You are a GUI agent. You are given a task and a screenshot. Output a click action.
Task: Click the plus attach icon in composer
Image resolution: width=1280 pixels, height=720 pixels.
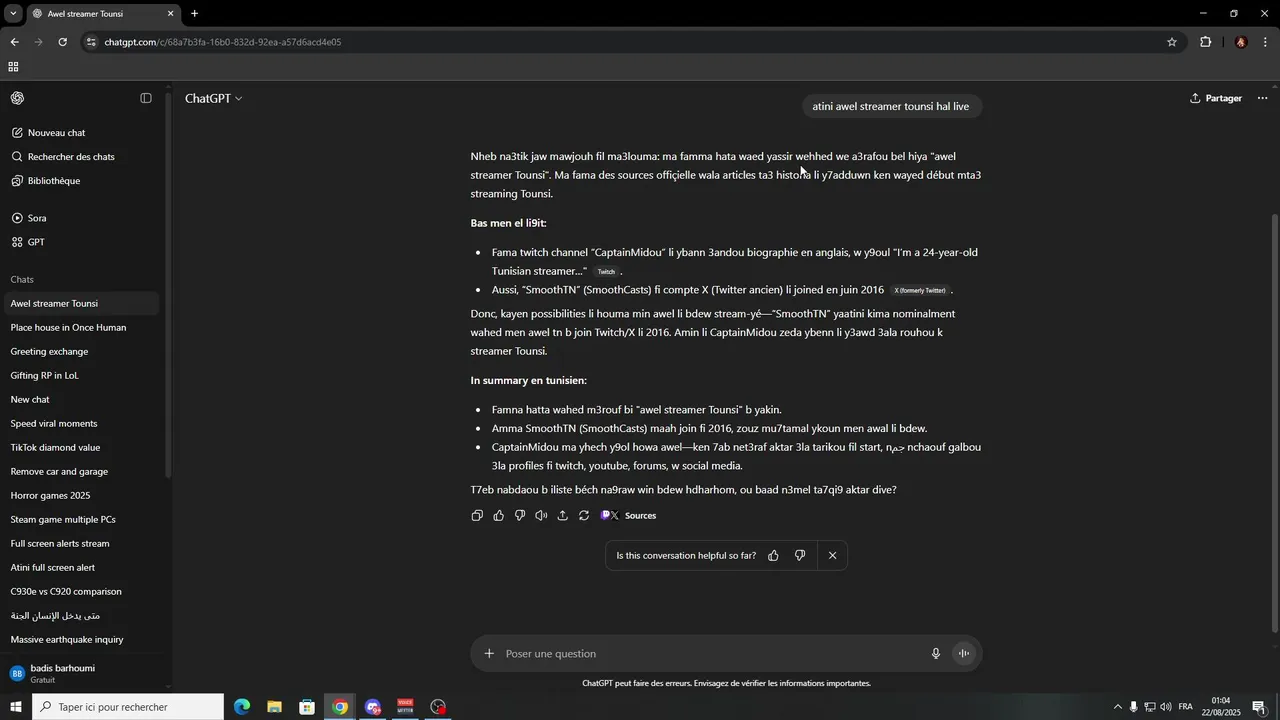point(489,654)
